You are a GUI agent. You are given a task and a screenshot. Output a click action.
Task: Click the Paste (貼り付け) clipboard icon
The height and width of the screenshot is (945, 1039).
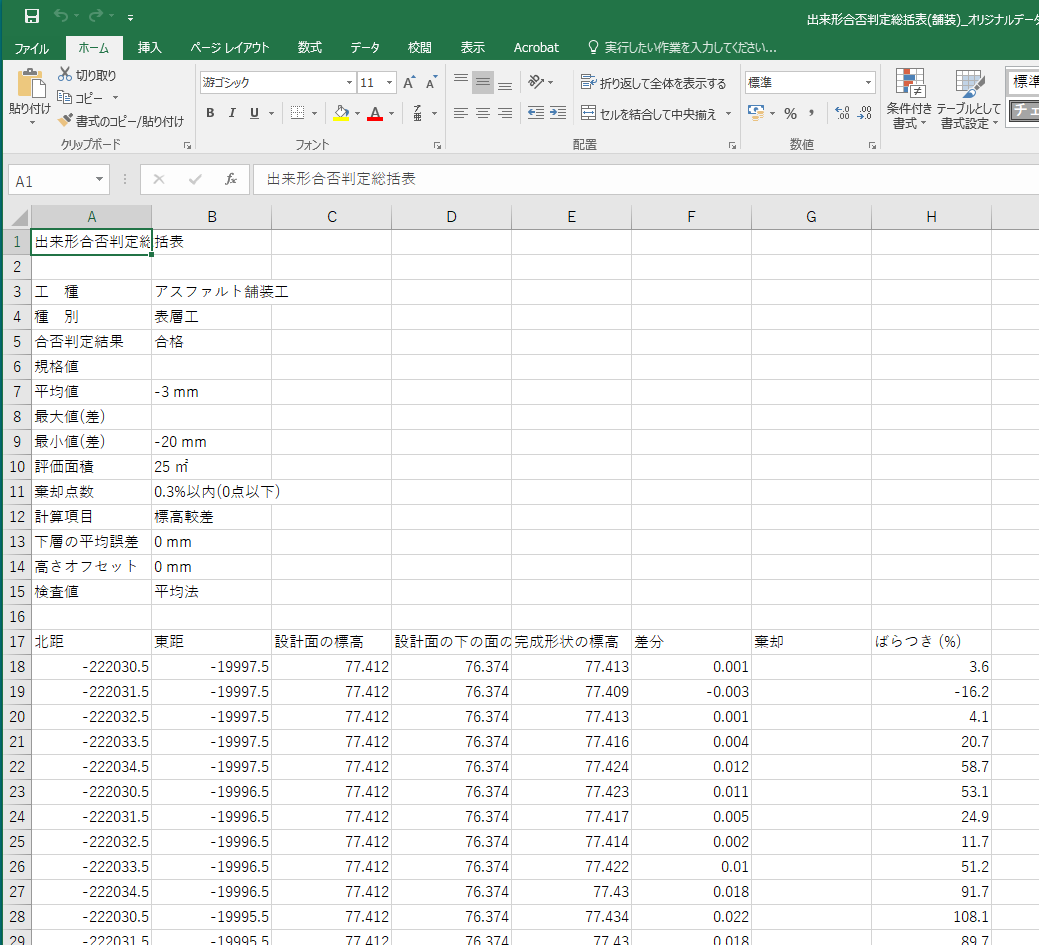[30, 84]
